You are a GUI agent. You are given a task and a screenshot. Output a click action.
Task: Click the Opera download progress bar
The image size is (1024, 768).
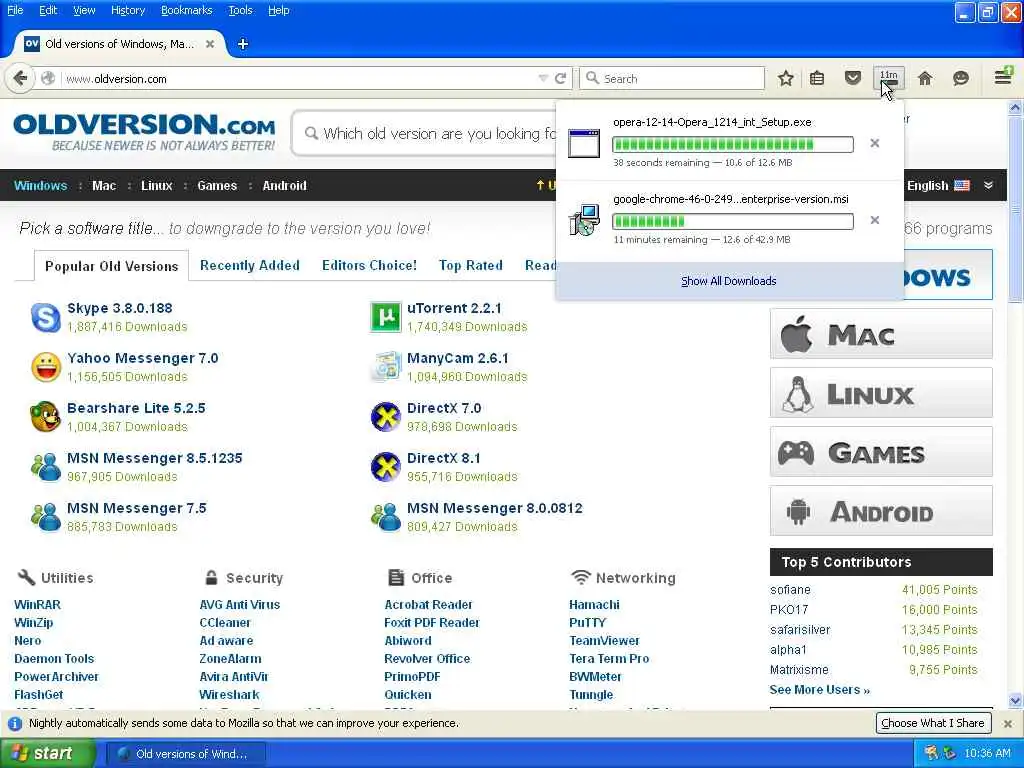[733, 144]
